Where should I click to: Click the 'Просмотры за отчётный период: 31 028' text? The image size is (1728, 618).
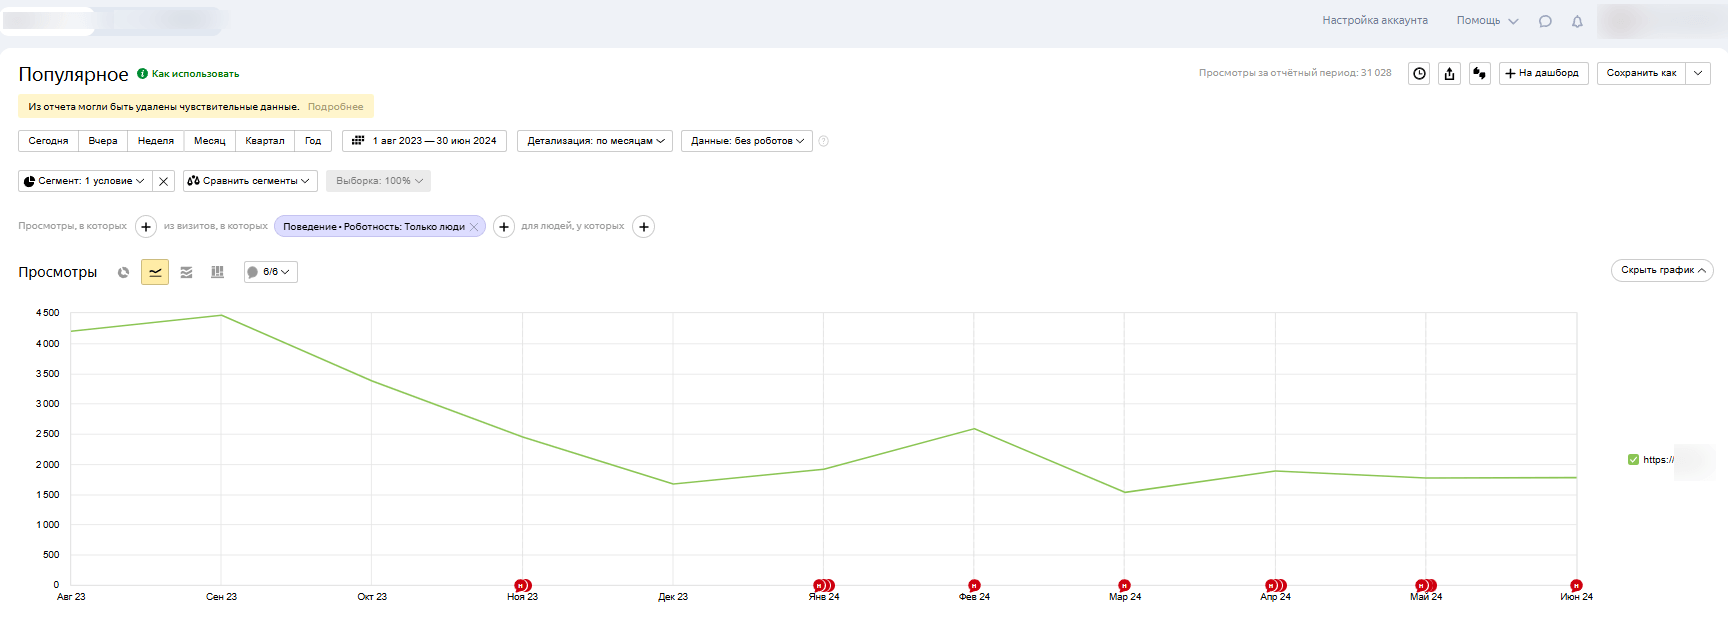pyautogui.click(x=1295, y=73)
